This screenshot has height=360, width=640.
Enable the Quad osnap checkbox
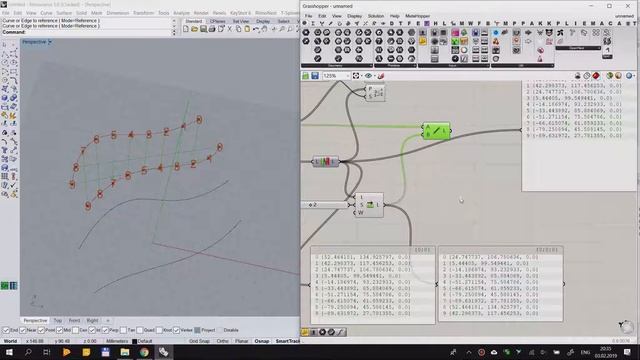pyautogui.click(x=140, y=330)
